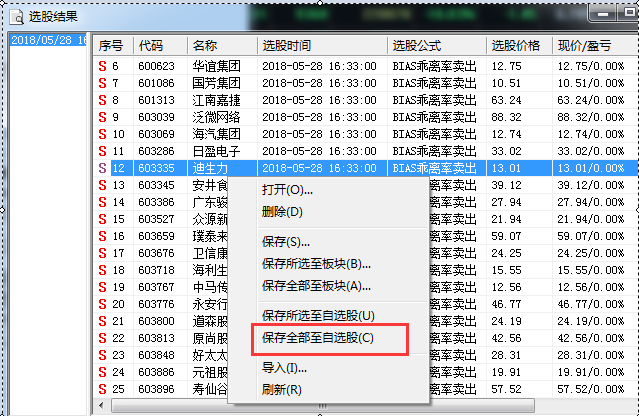Select stock code 603776
639x416 pixels.
156,304
